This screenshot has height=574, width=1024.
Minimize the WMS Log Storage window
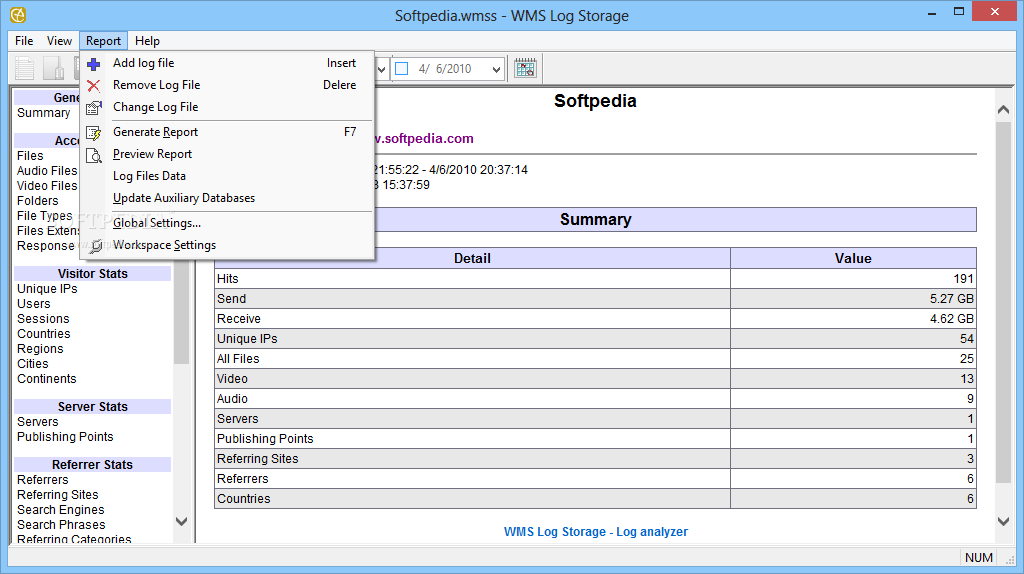coord(932,12)
